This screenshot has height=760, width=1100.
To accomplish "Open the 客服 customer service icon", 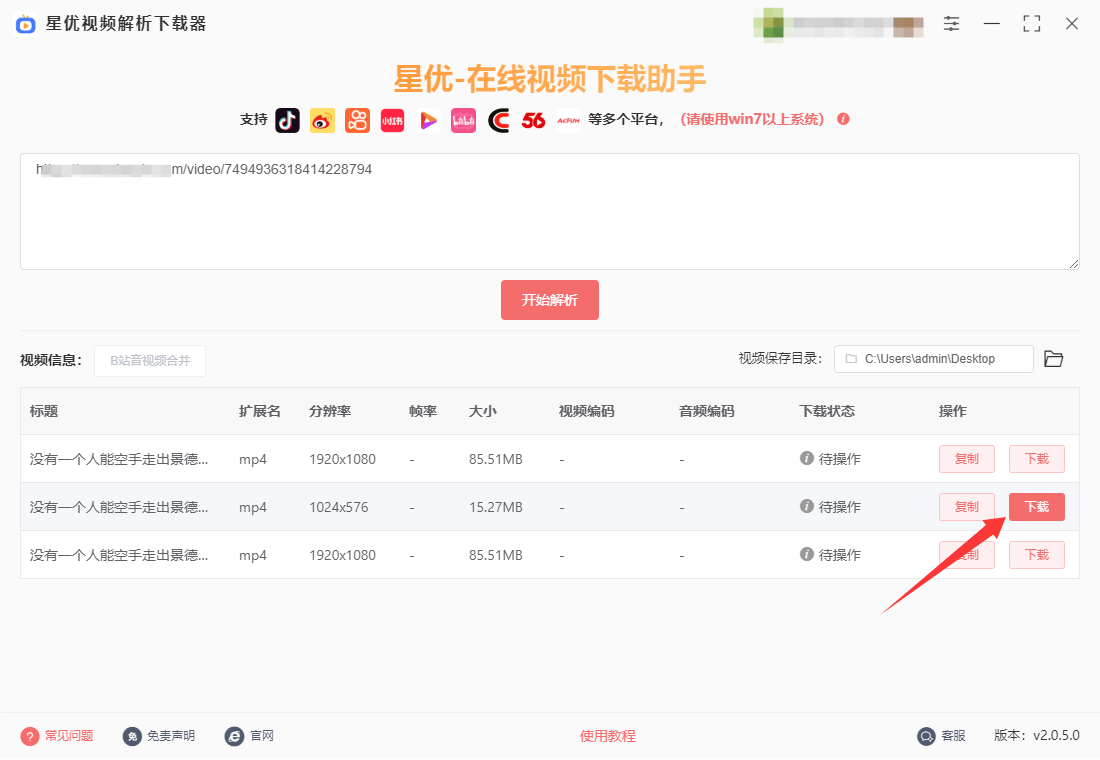I will coord(926,735).
